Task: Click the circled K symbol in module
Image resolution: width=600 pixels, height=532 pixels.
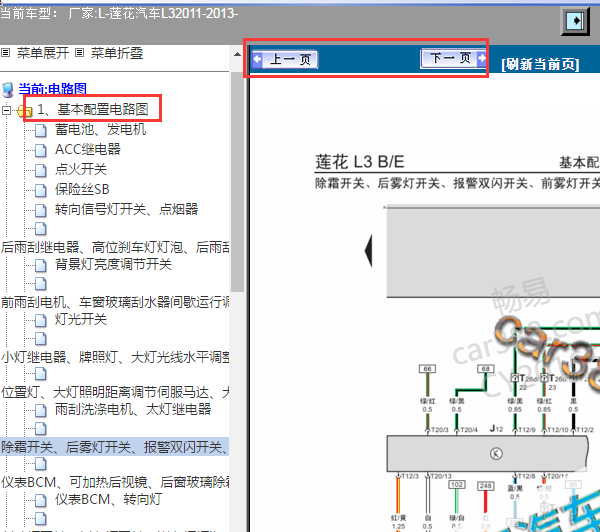Action: pyautogui.click(x=496, y=454)
